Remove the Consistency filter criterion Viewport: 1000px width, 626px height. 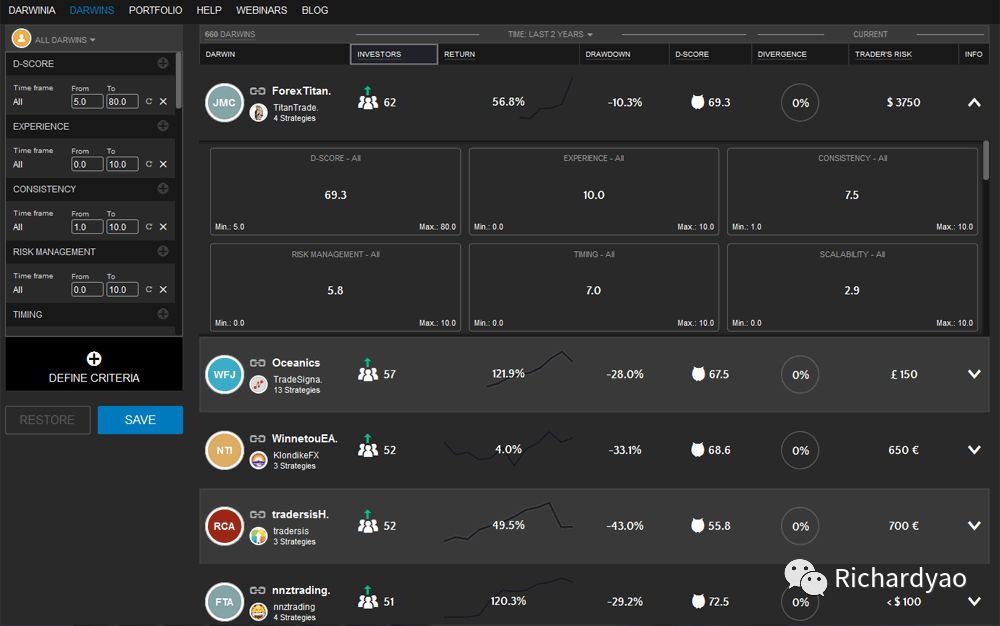pos(163,227)
